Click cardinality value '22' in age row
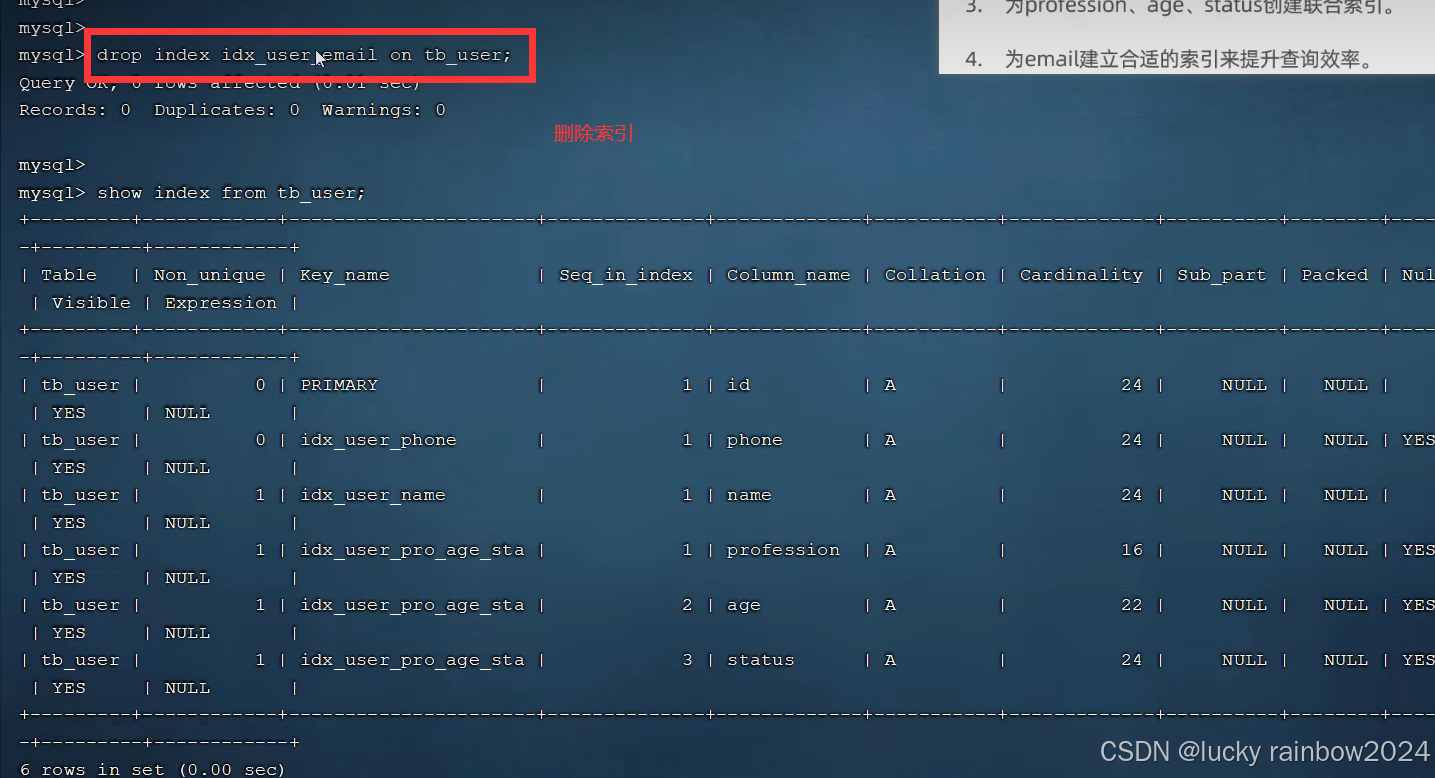 [x=1131, y=605]
